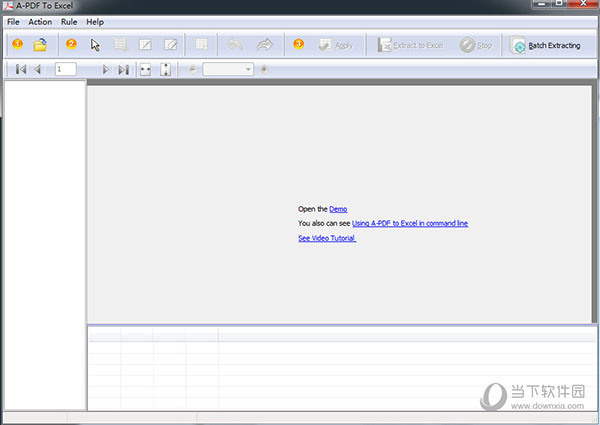Zoom out with left zoom icon

point(192,69)
